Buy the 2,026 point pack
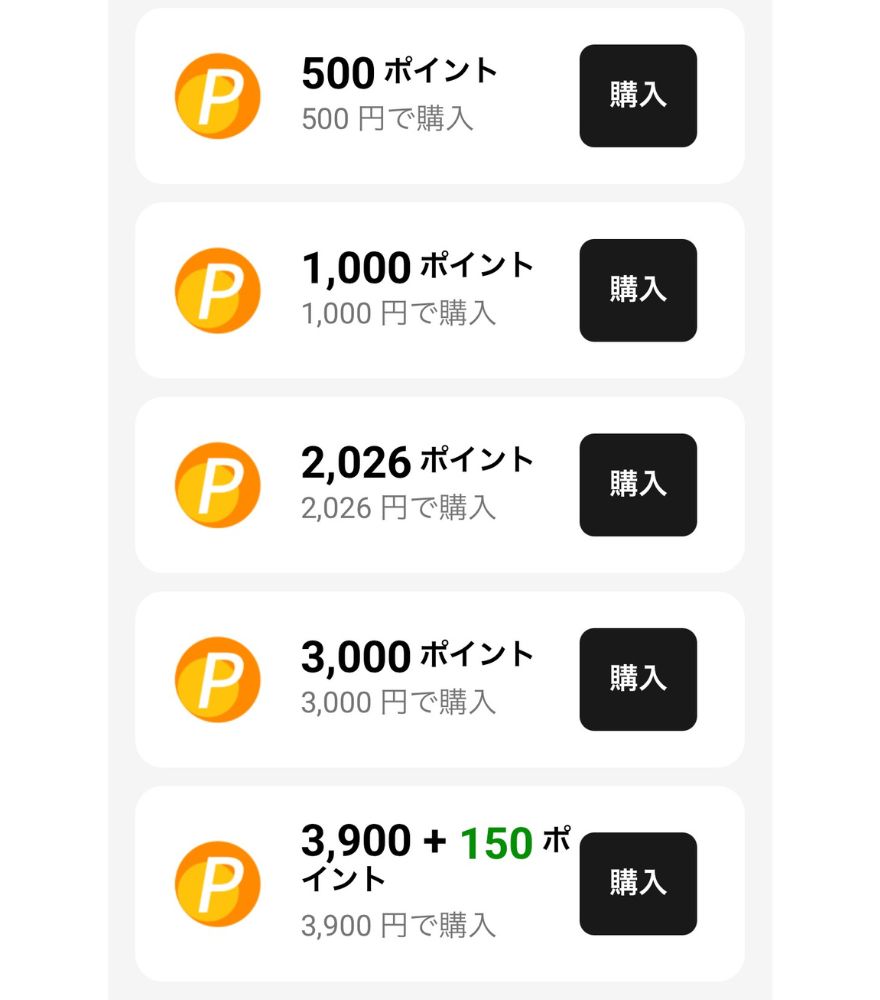Screen dimensions: 880x1000 coord(638,485)
